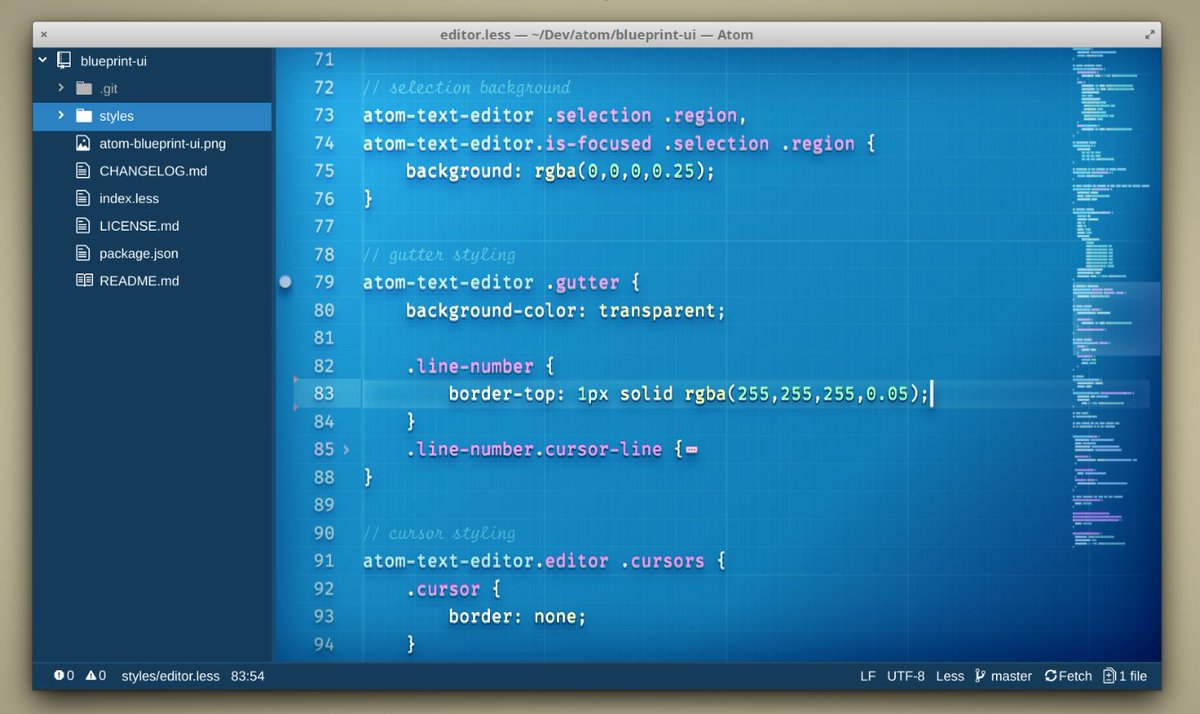Expand the .git folder chevron
Screen dimensions: 1200x714
pyautogui.click(x=61, y=88)
